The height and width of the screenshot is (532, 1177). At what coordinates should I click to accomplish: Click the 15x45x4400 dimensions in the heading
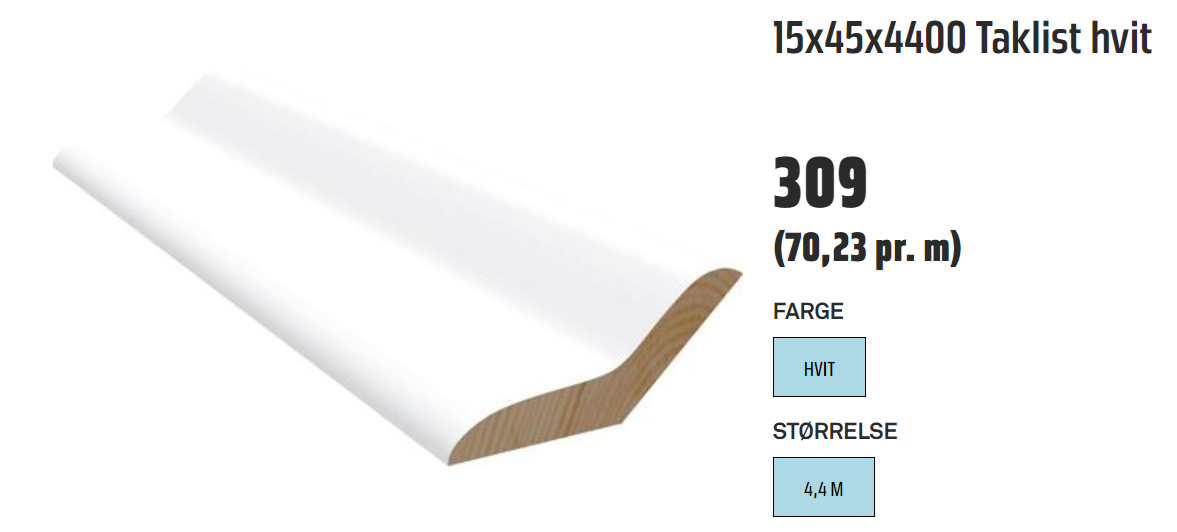tap(869, 38)
